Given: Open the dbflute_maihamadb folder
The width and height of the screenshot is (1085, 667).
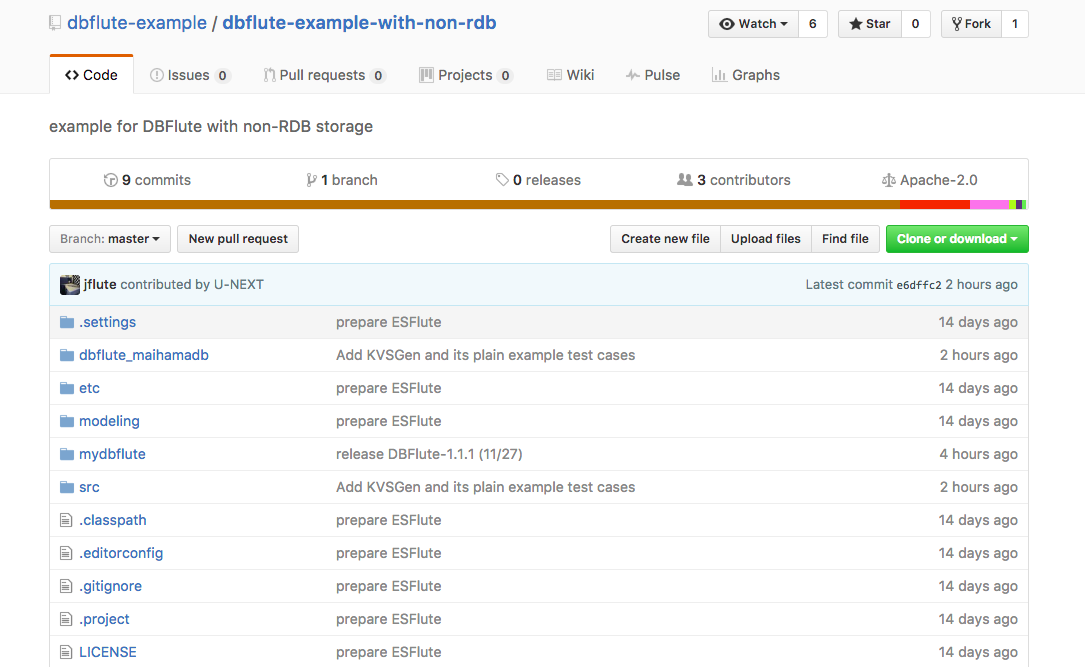Looking at the screenshot, I should [x=144, y=355].
